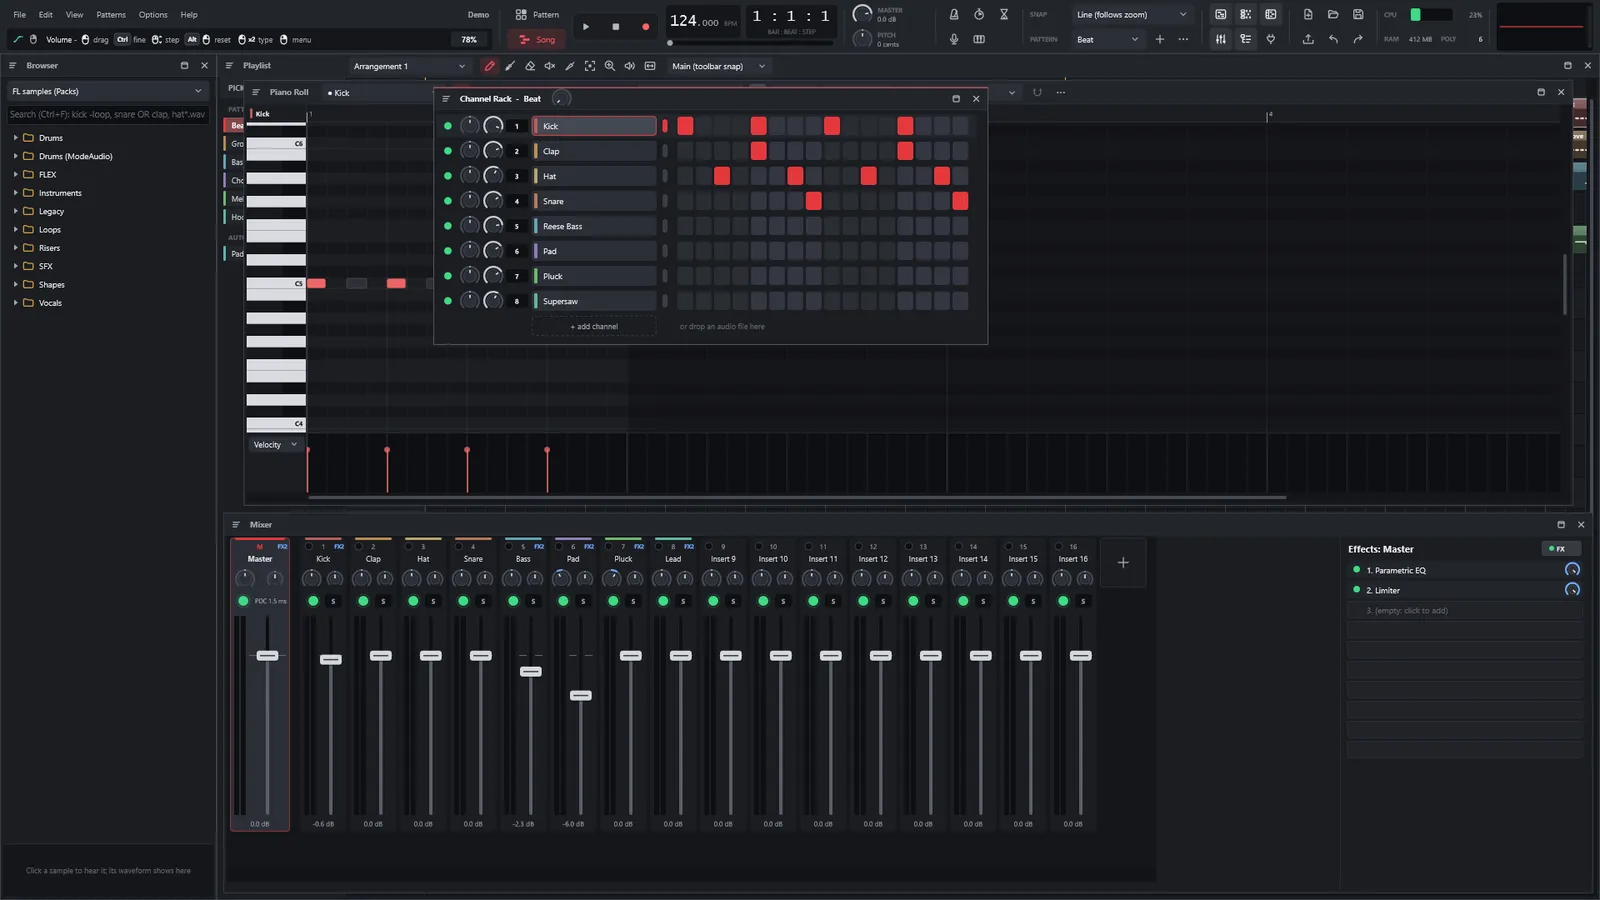Click the metronome icon in top toolbar
The height and width of the screenshot is (900, 1600).
pyautogui.click(x=954, y=14)
